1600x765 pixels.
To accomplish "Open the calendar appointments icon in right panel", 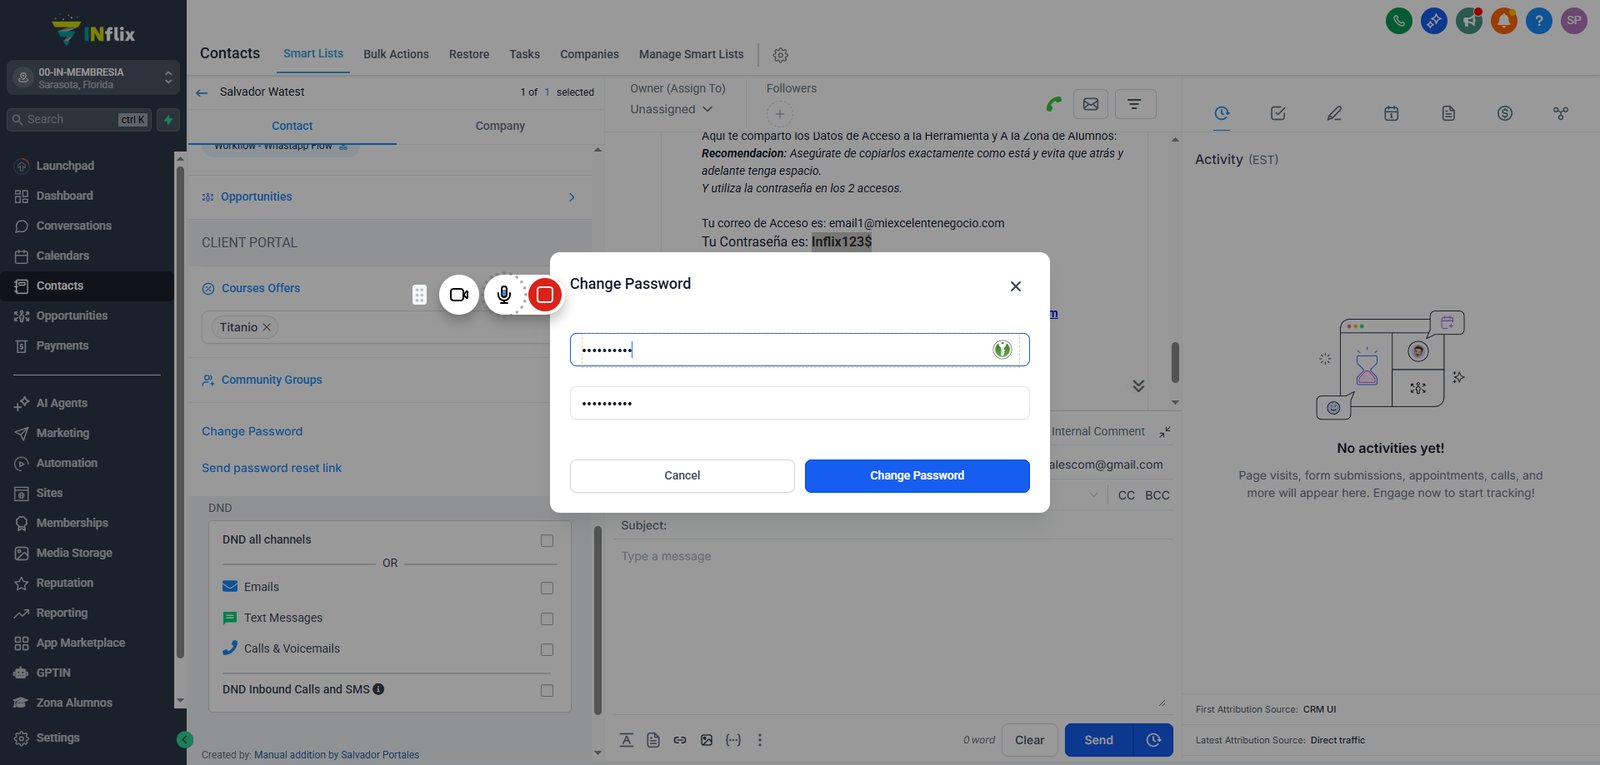I will click(x=1391, y=113).
